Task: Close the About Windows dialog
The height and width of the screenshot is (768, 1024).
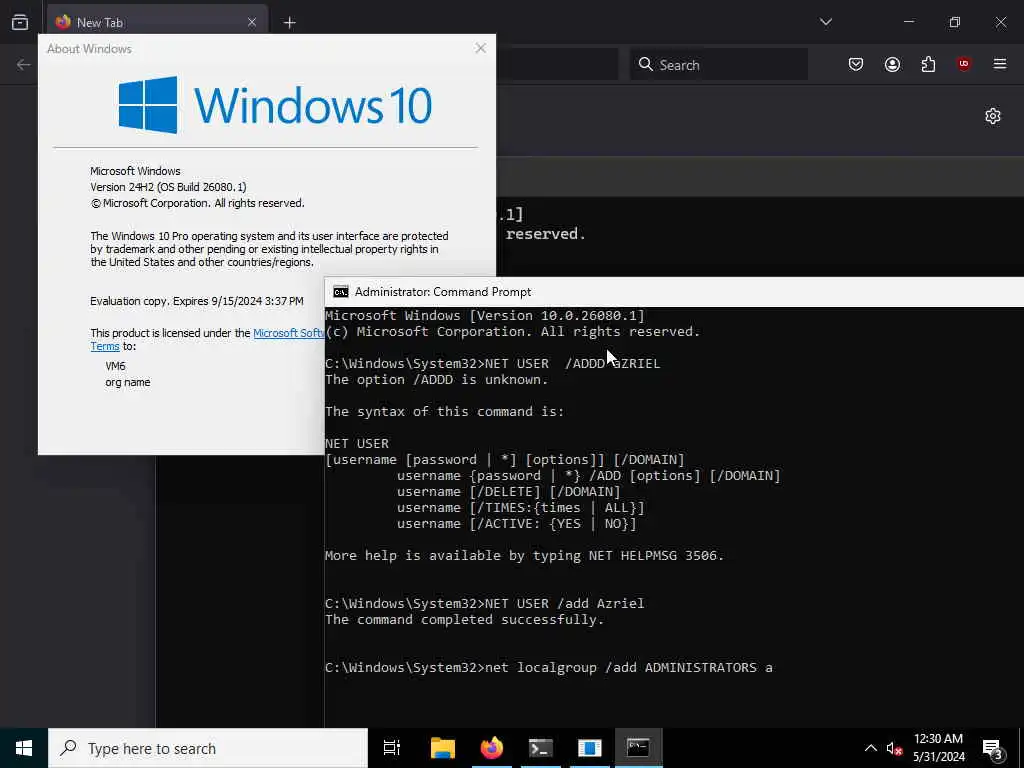Action: pyautogui.click(x=481, y=48)
